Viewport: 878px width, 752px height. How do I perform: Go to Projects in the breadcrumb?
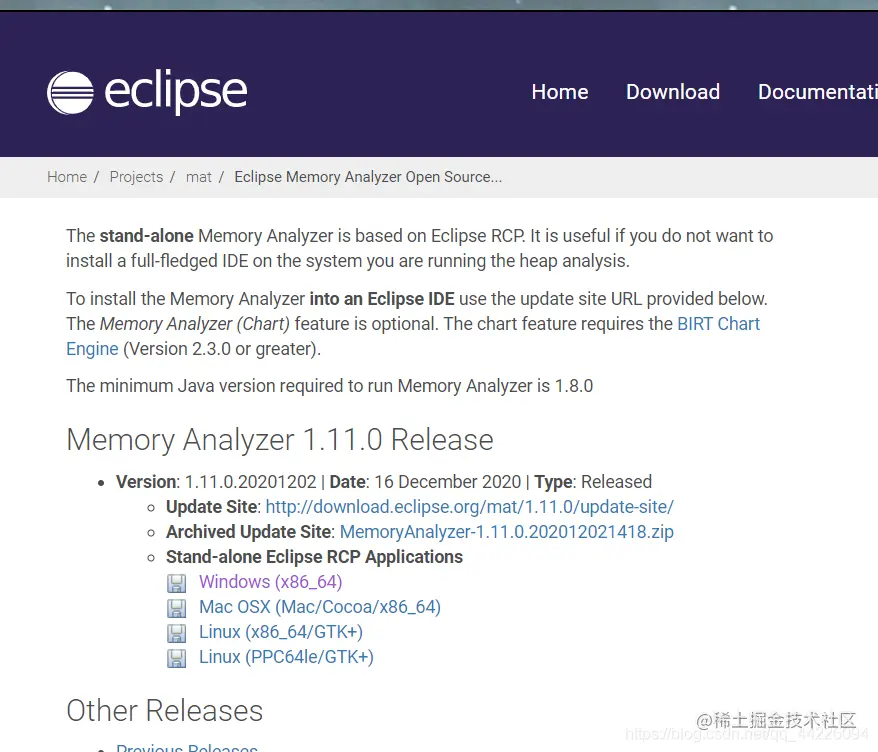(136, 177)
